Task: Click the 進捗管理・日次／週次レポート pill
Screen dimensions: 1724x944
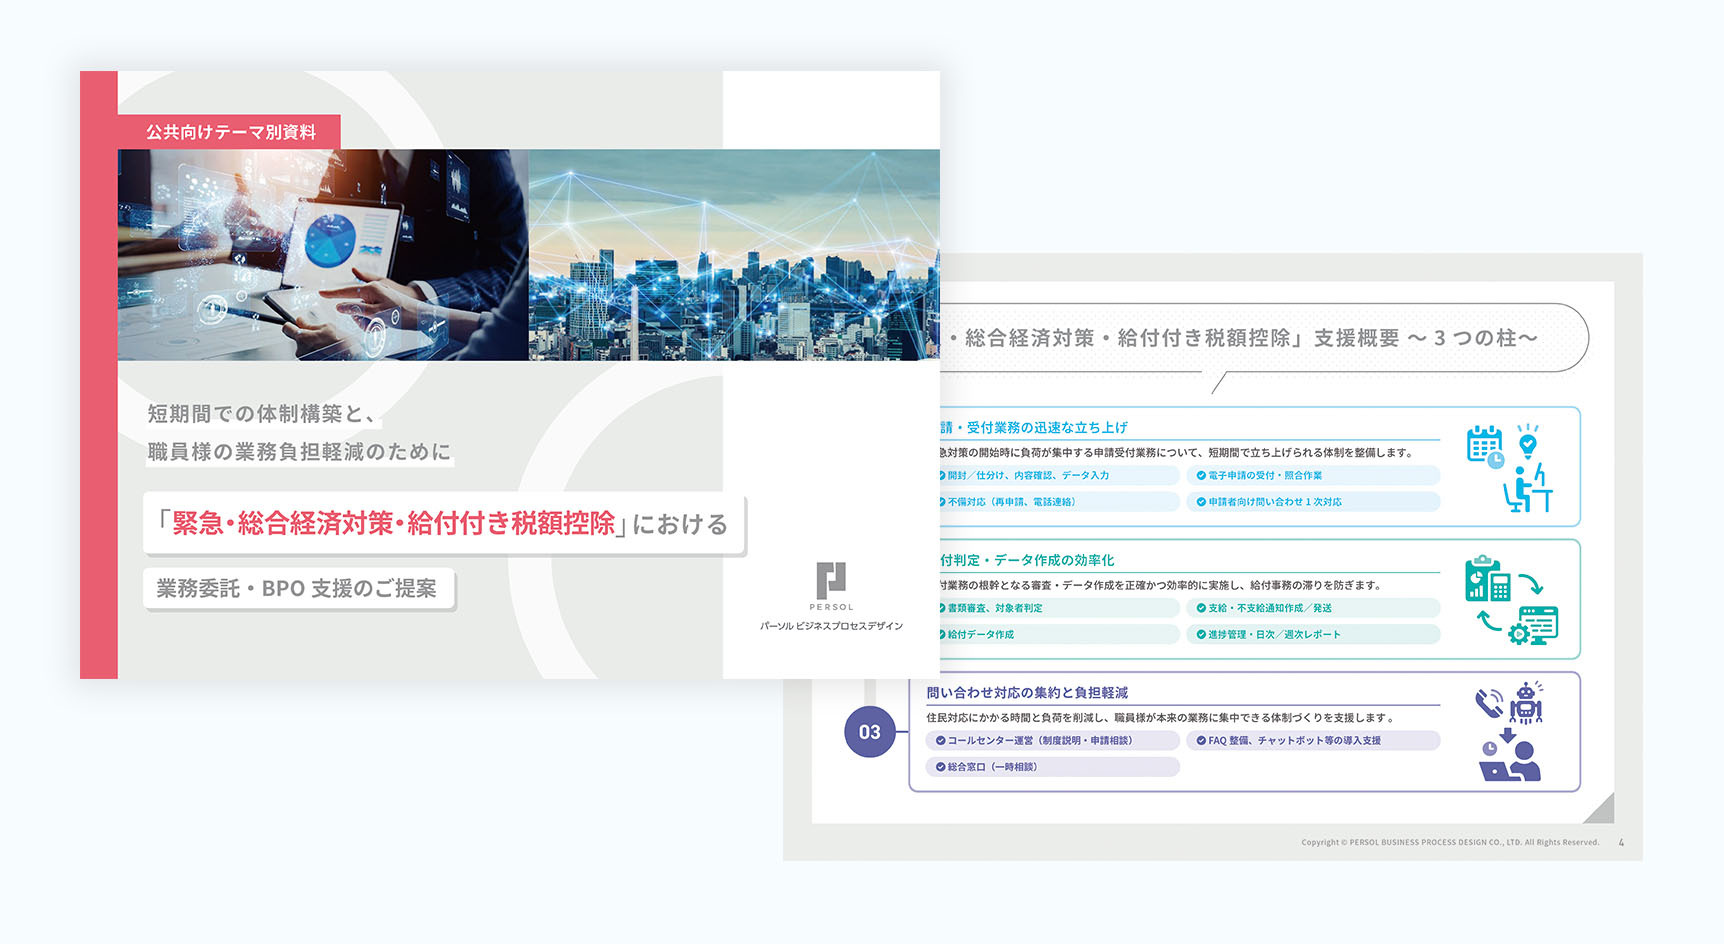Action: (1312, 635)
